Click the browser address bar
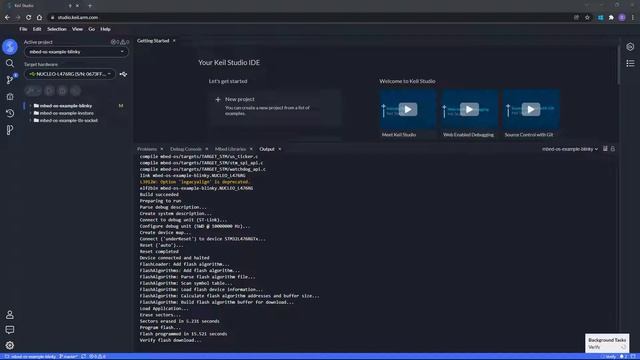This screenshot has height=360, width=640. coord(310,18)
